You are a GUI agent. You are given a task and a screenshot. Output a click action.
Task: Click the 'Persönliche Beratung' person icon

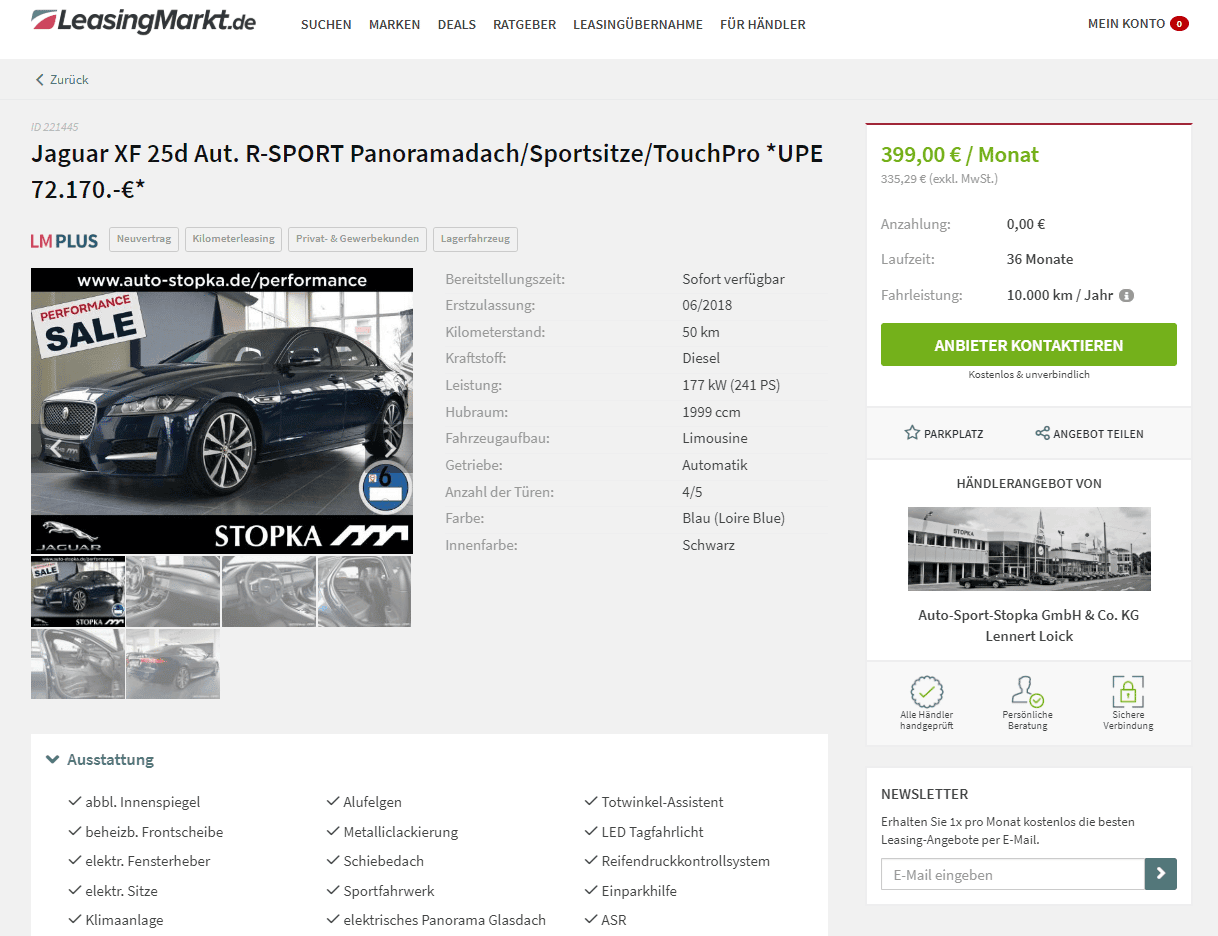coord(1027,692)
